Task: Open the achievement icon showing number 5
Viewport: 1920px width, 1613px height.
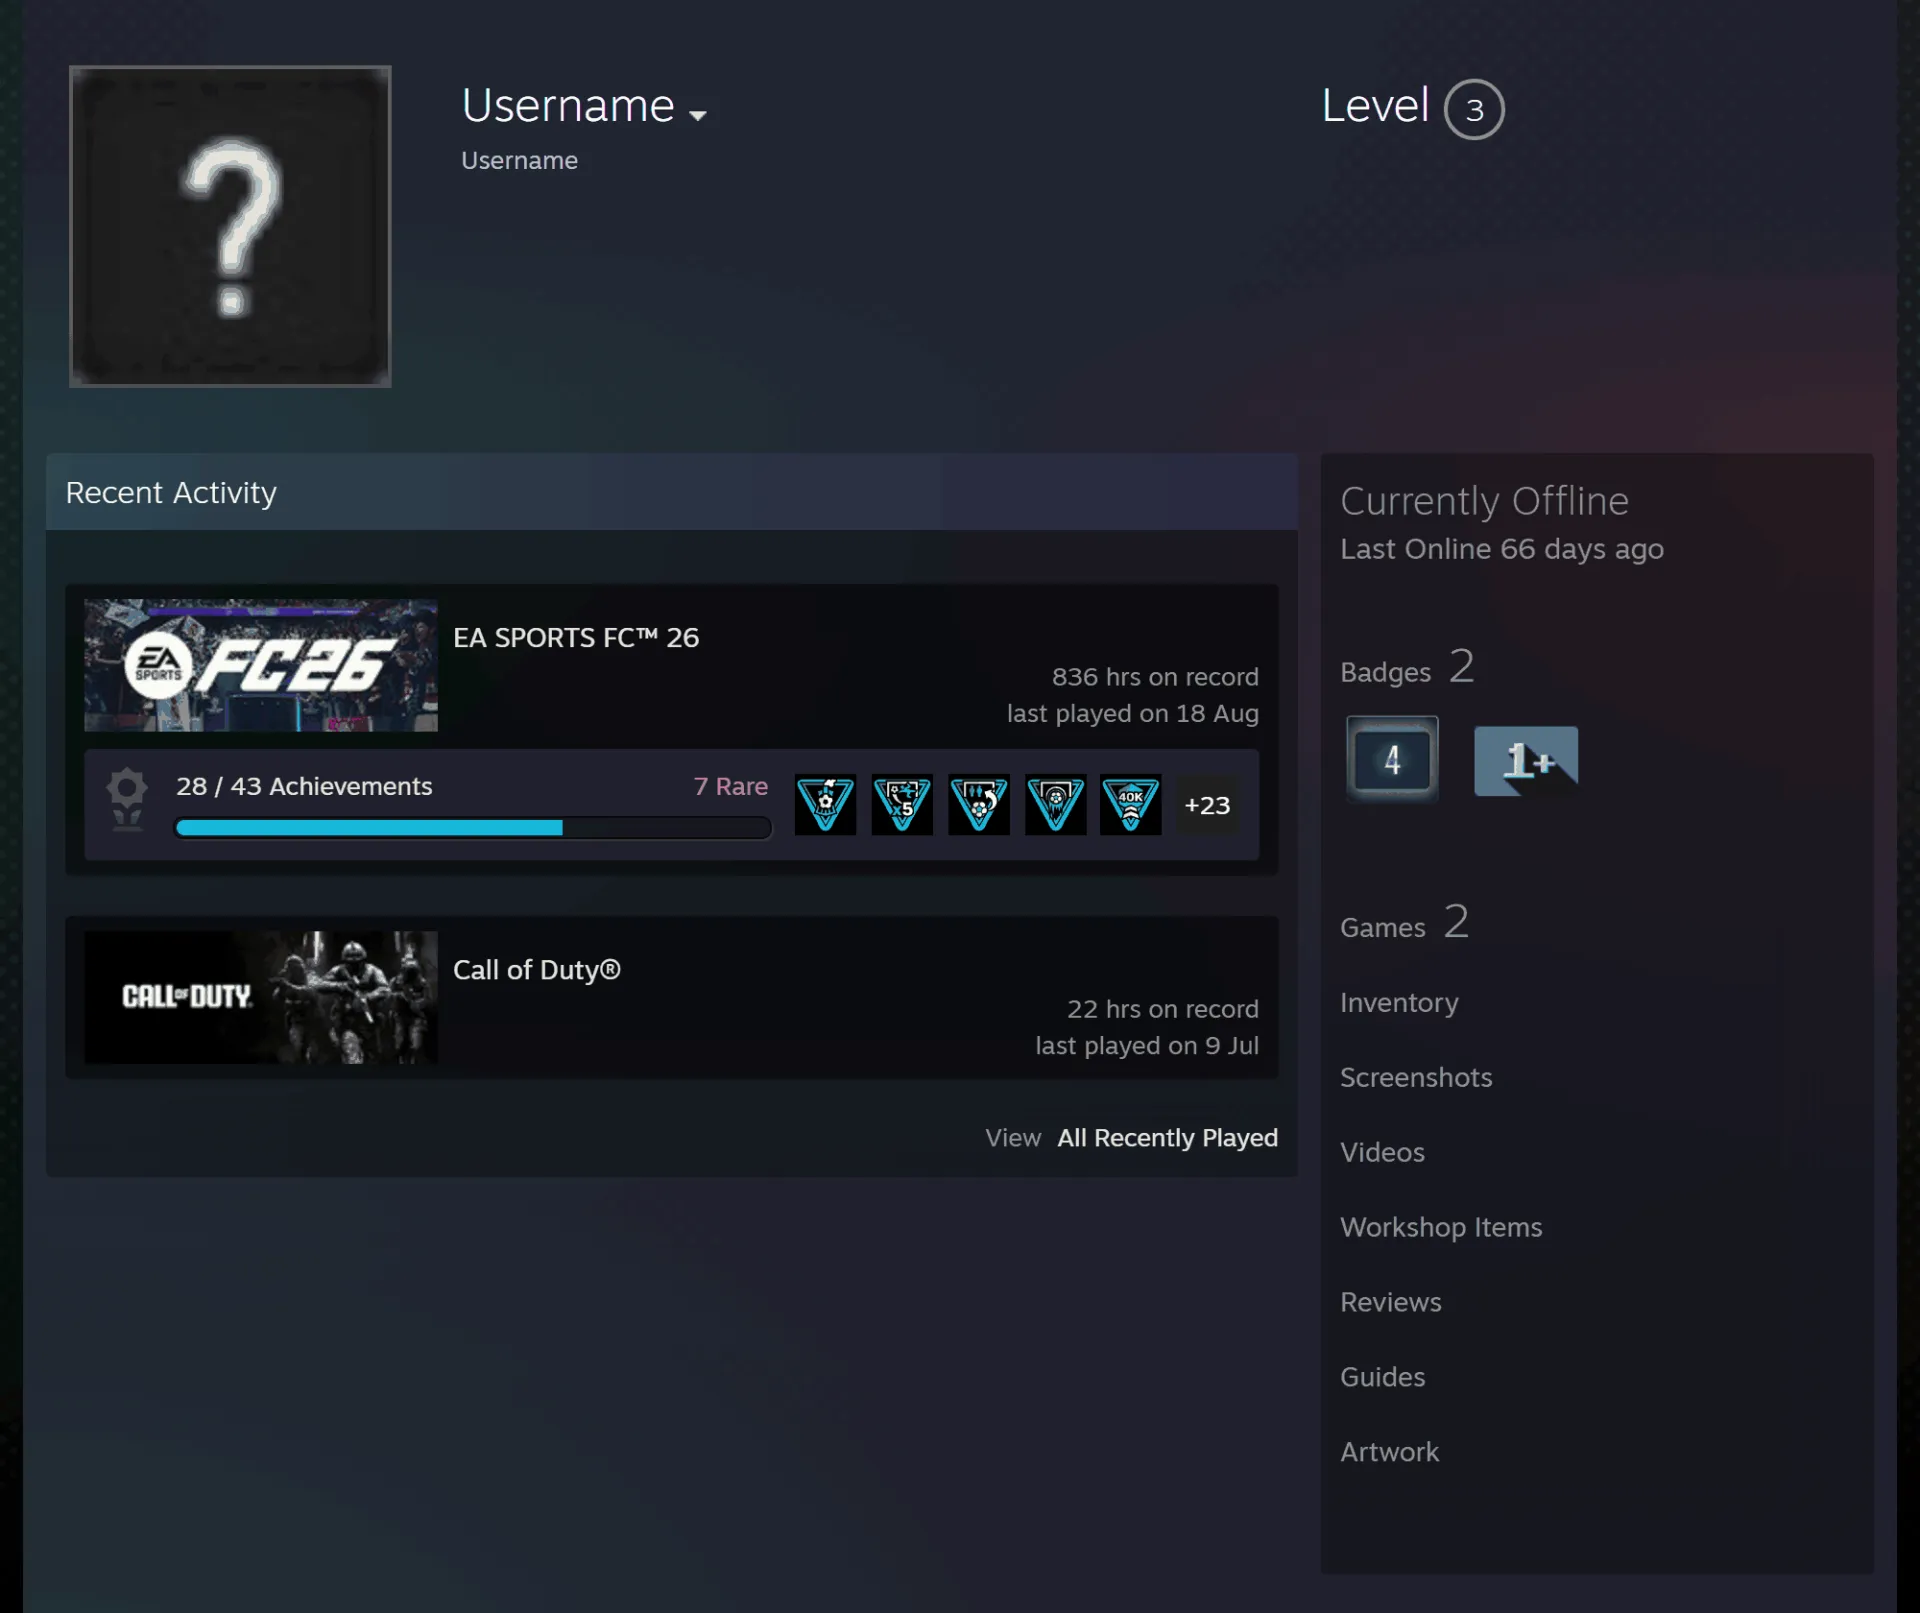Action: (902, 804)
